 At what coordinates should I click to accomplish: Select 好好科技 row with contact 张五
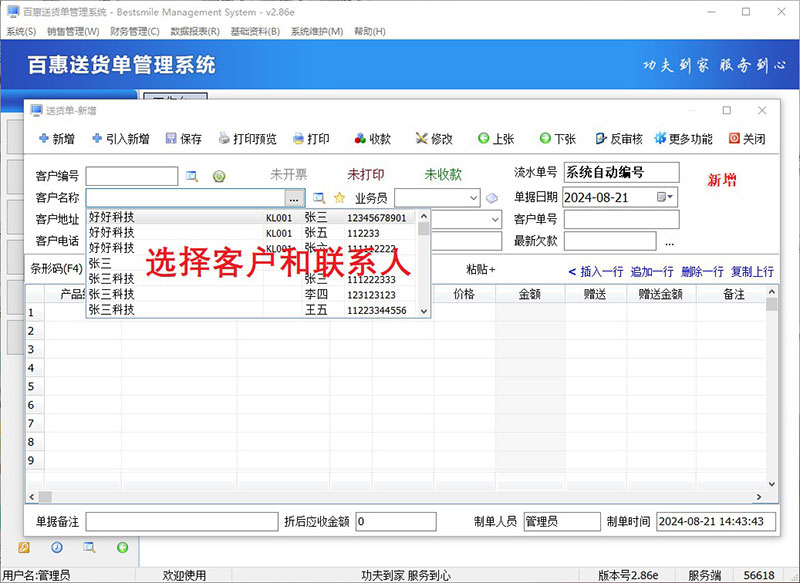point(252,233)
